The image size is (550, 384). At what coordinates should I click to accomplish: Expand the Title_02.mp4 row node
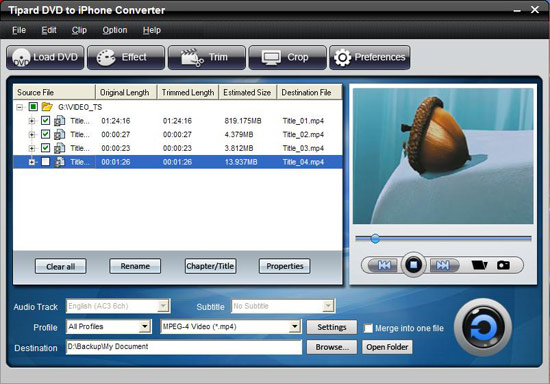(32, 135)
